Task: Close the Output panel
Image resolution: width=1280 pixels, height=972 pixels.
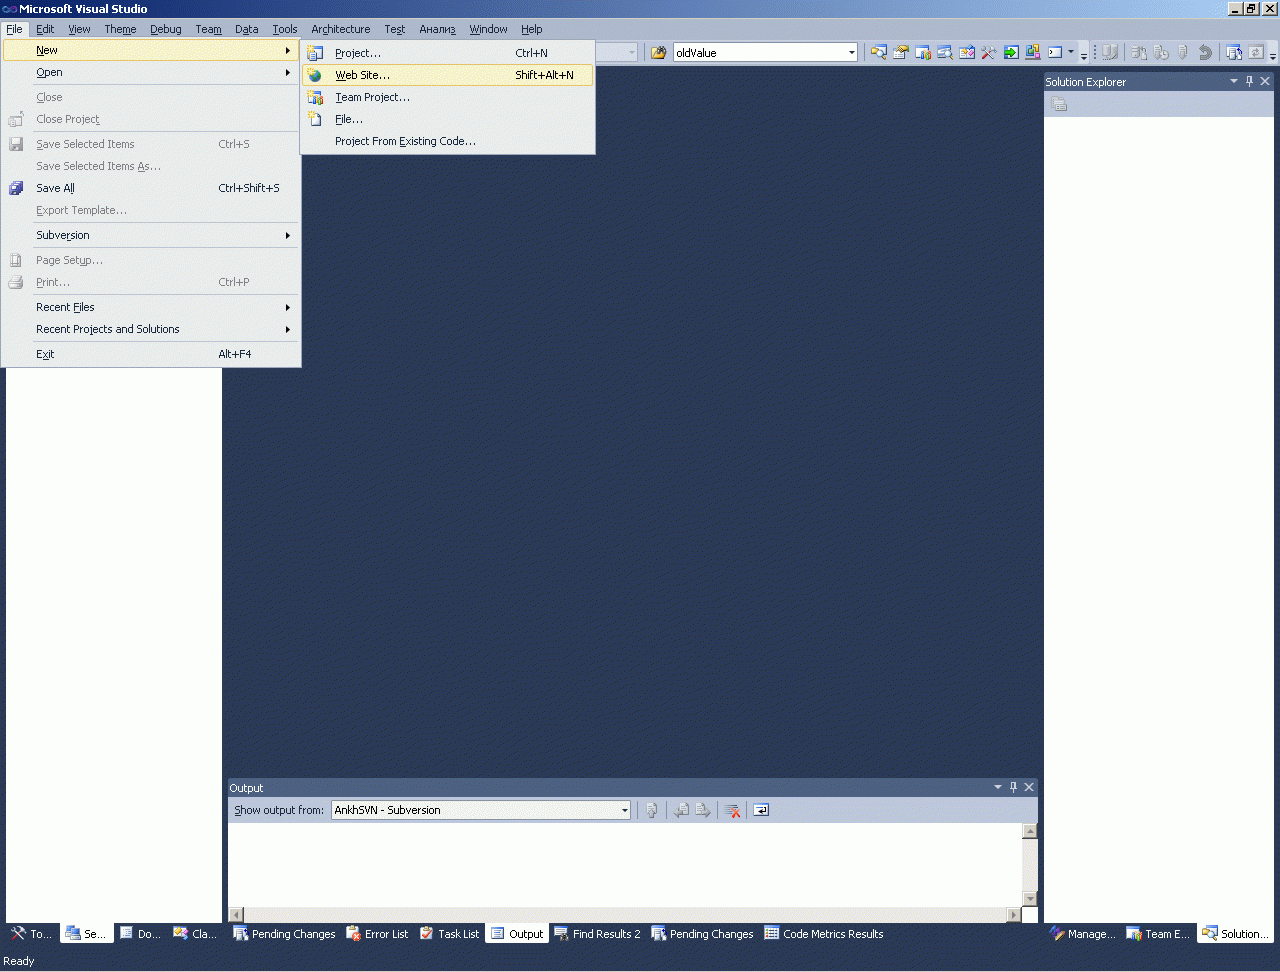Action: 1029,787
